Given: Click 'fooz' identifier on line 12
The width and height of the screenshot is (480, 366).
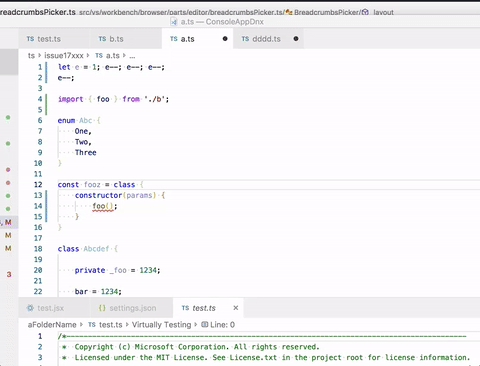Looking at the screenshot, I should pyautogui.click(x=92, y=185).
